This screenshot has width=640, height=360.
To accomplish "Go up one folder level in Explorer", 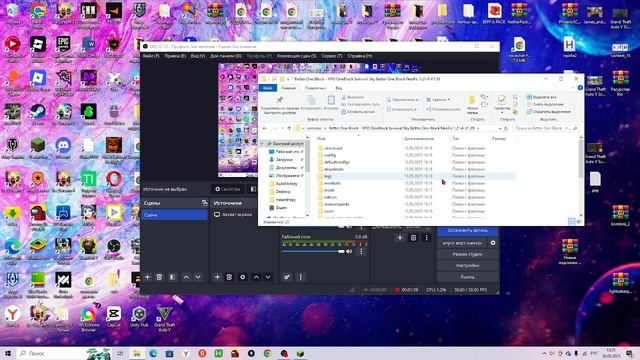I will tap(289, 128).
